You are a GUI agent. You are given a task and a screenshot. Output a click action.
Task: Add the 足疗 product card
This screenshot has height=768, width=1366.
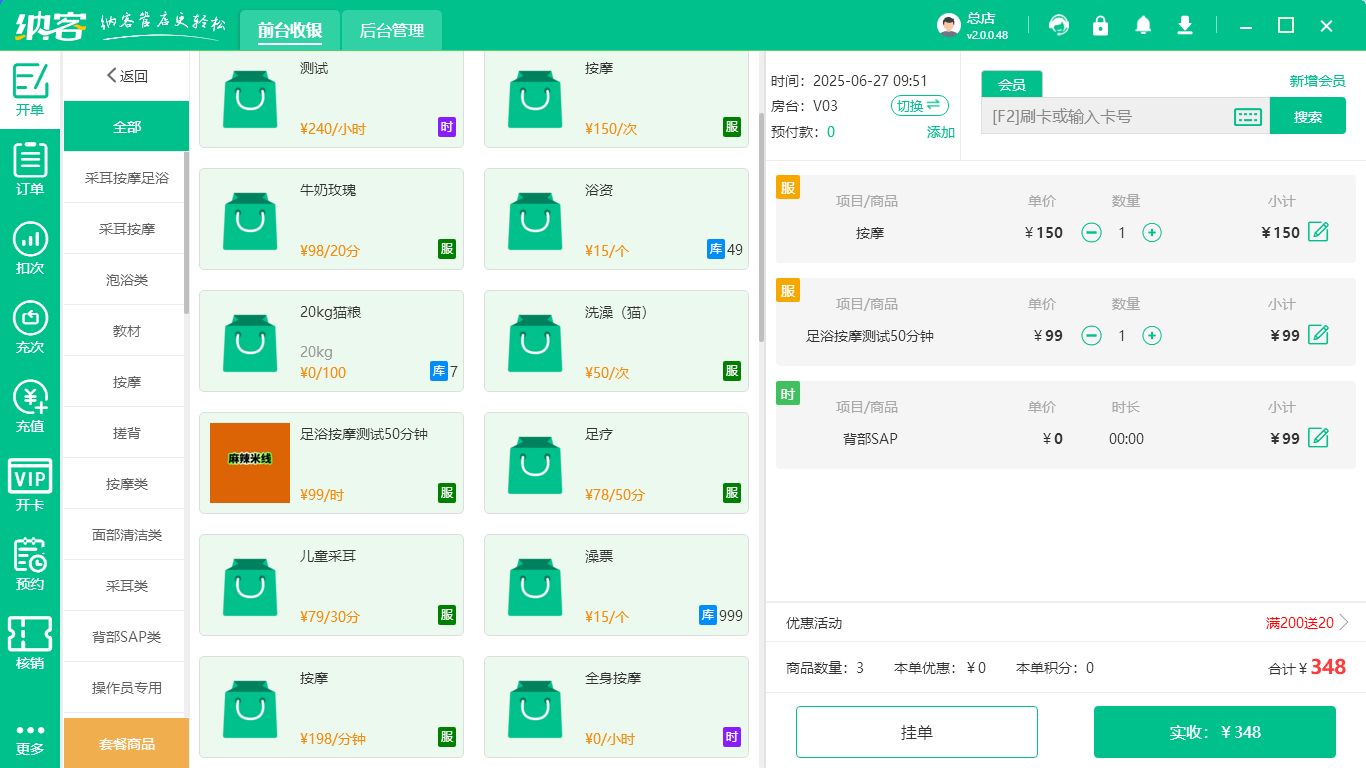click(616, 463)
